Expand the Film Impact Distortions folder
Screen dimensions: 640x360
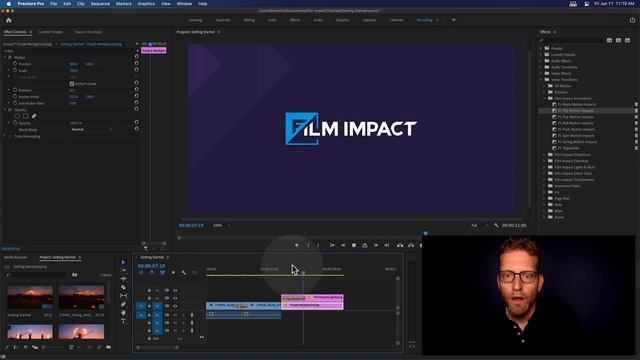[x=544, y=155]
